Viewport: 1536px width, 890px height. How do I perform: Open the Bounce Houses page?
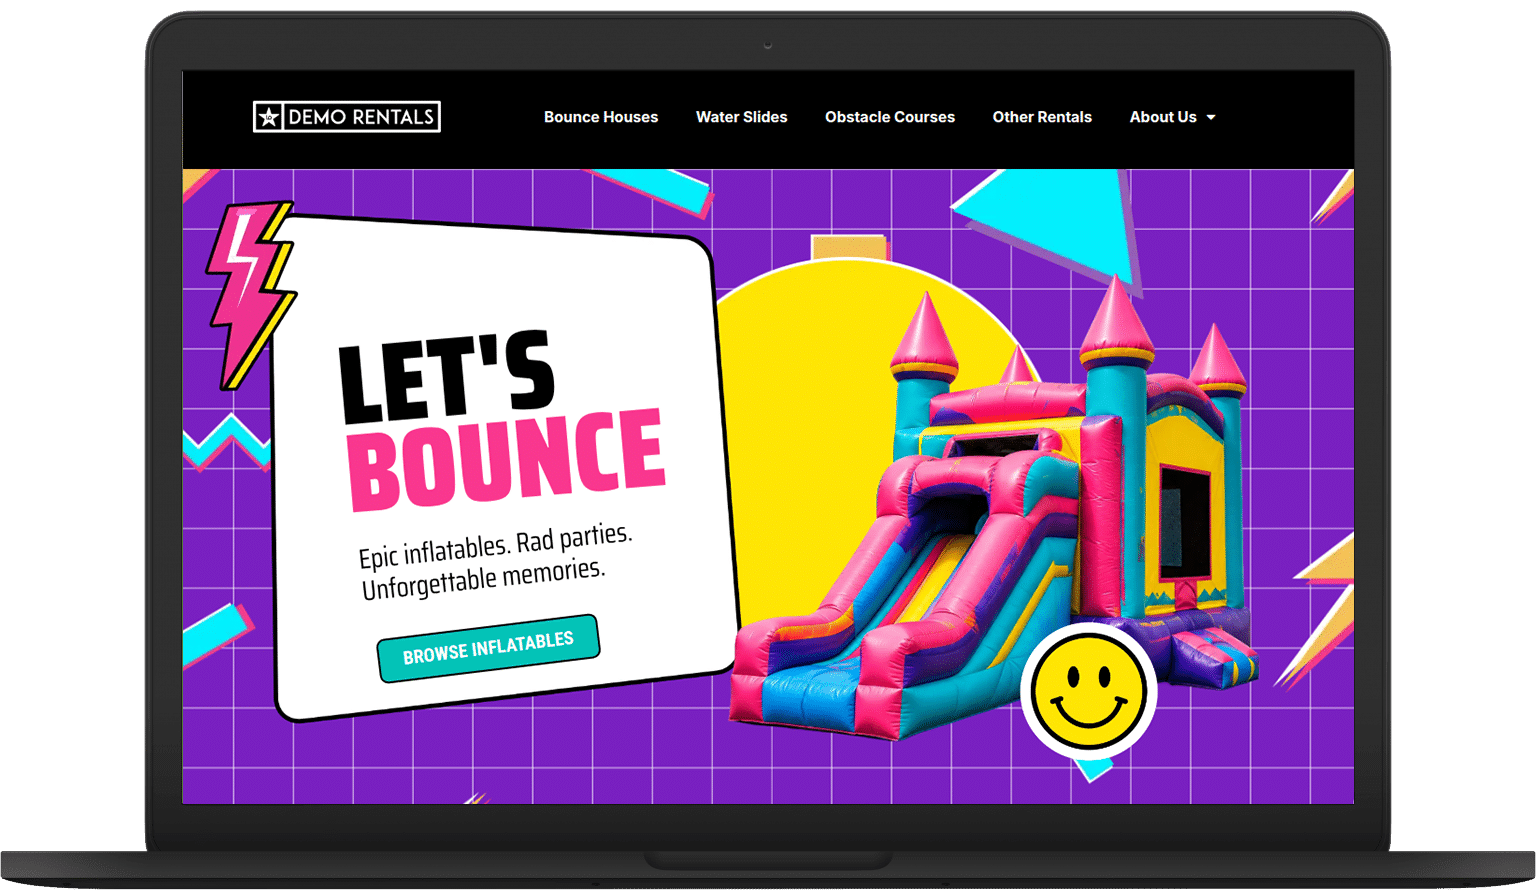pyautogui.click(x=601, y=117)
